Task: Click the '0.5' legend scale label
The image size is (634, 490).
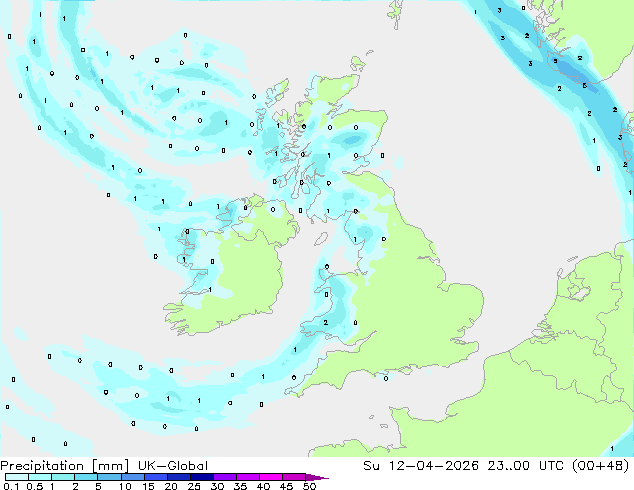Action: [35, 486]
